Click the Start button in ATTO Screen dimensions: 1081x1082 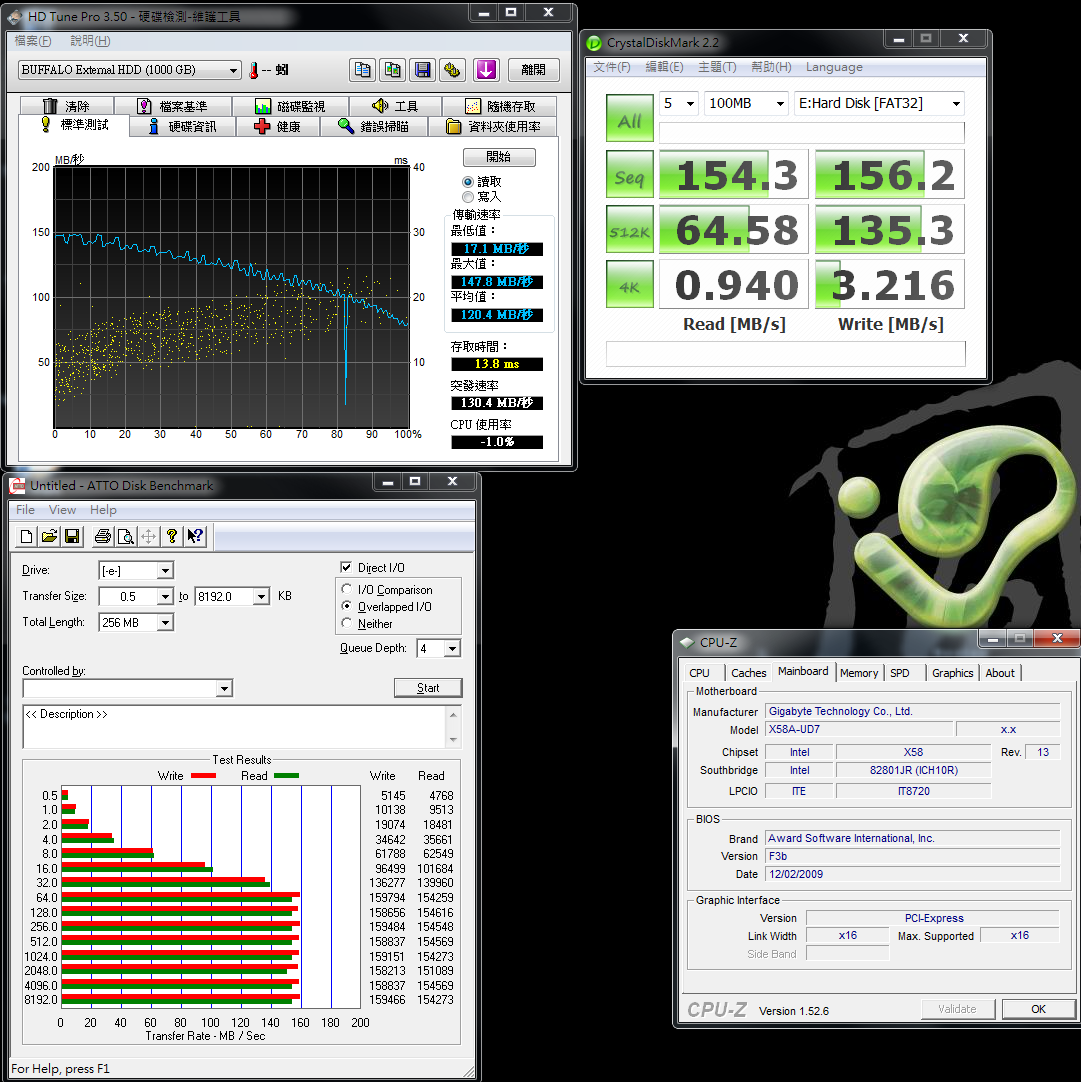[428, 688]
